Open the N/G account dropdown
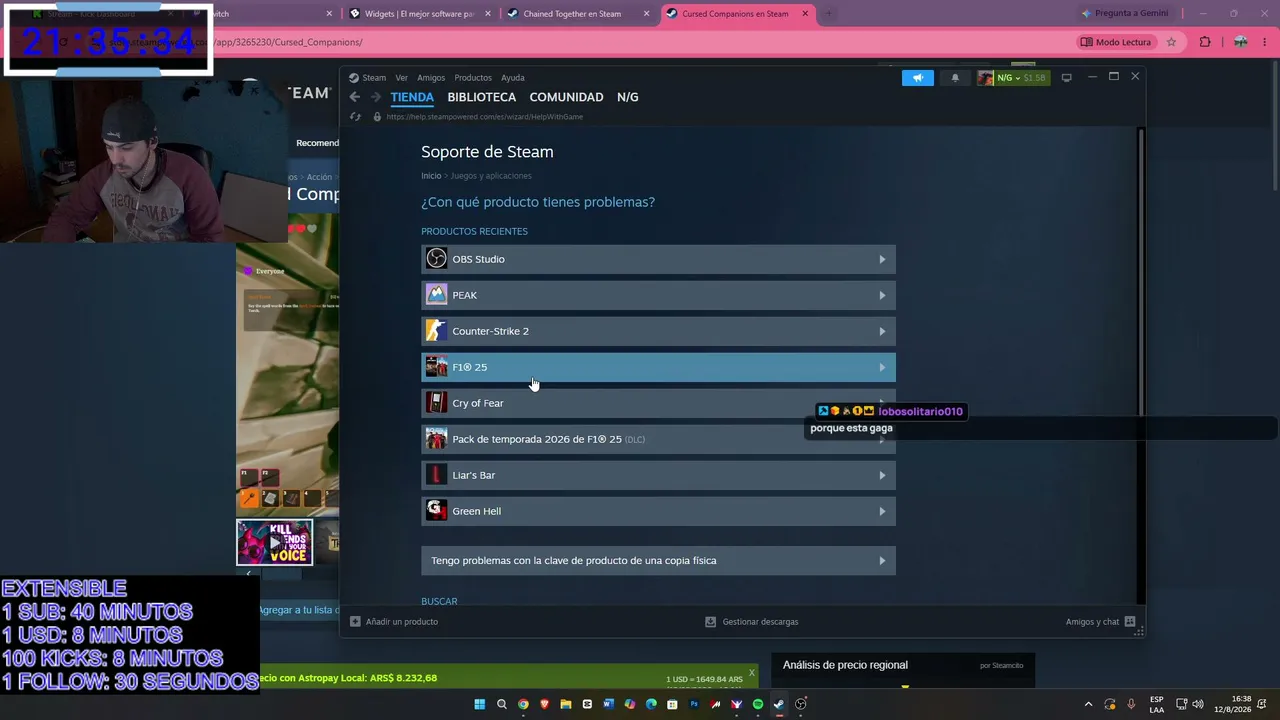Image resolution: width=1280 pixels, height=720 pixels. click(x=1008, y=77)
